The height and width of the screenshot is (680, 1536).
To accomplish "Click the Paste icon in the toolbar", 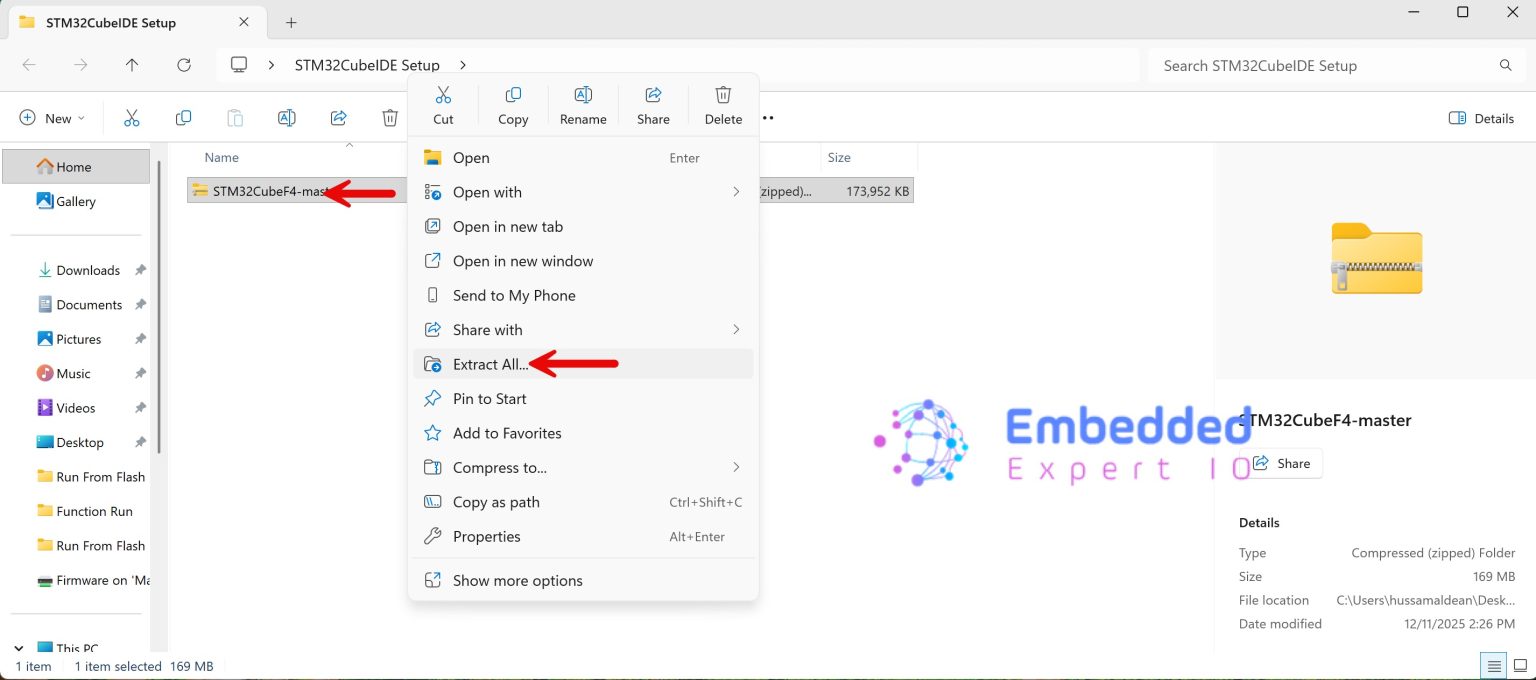I will click(x=235, y=117).
